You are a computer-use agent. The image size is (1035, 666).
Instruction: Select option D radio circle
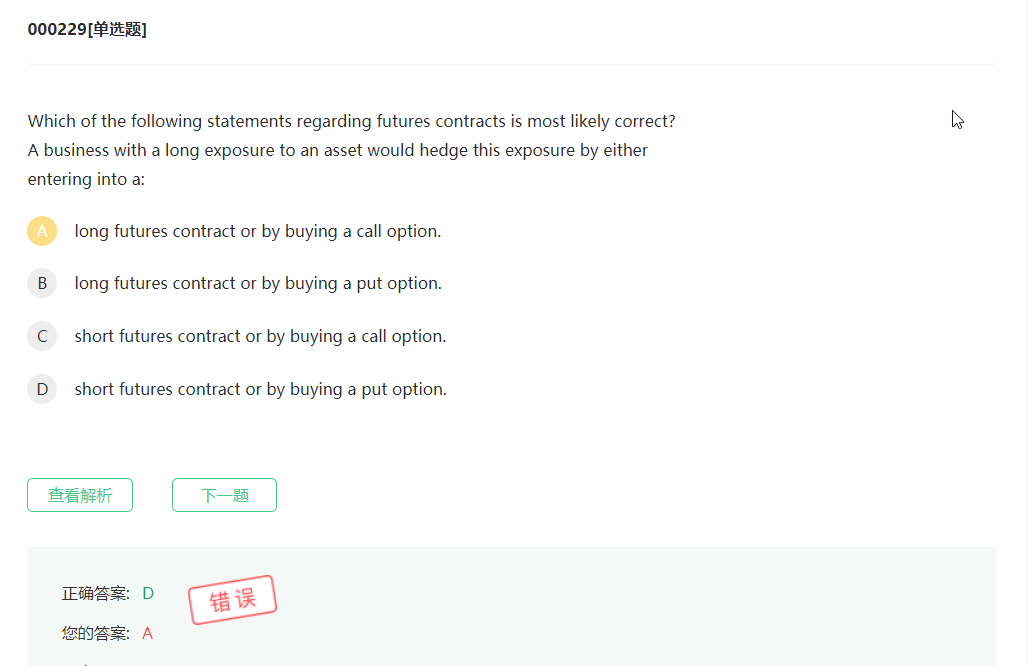[42, 389]
